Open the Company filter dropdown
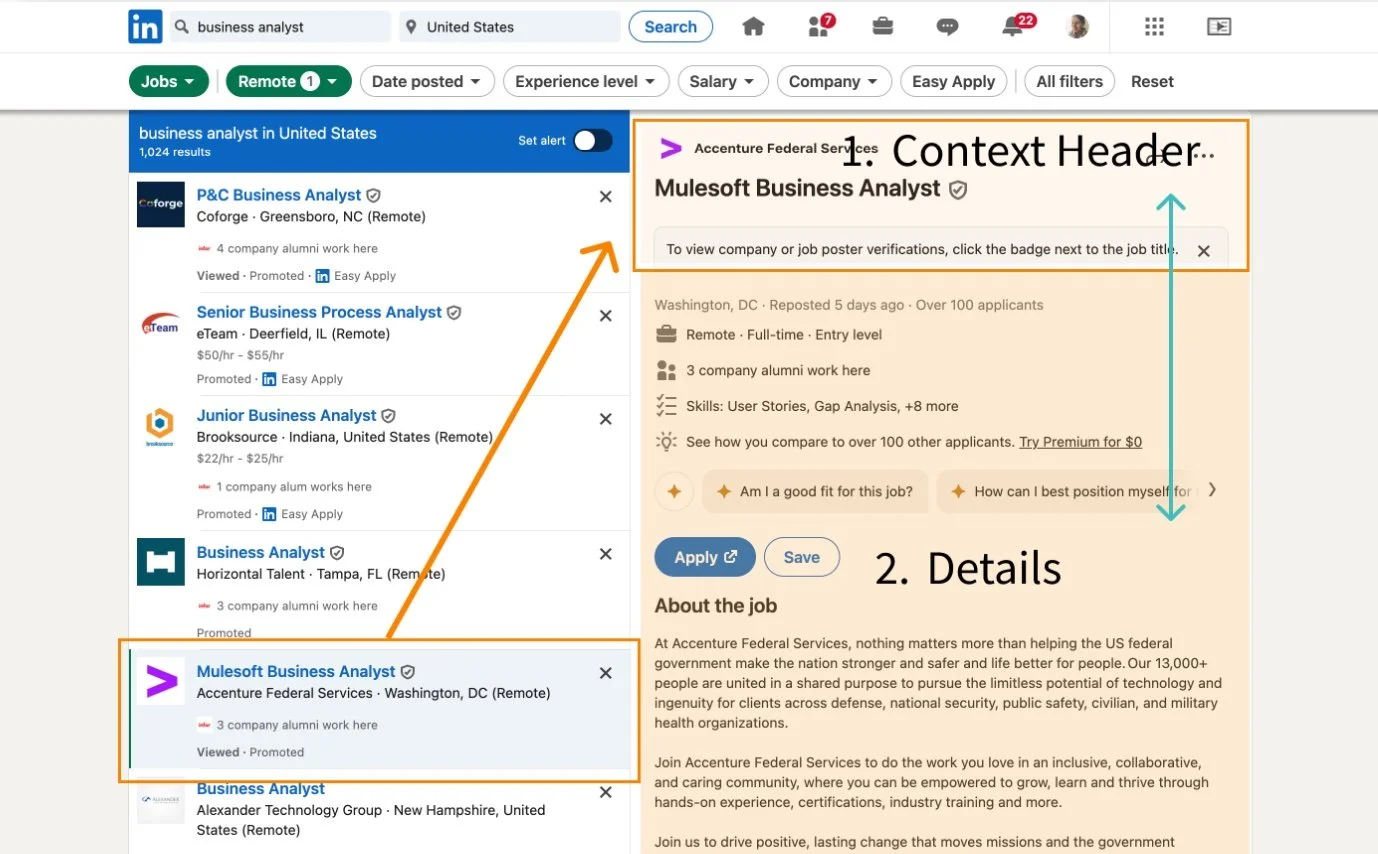The image size is (1378, 854). coord(834,82)
